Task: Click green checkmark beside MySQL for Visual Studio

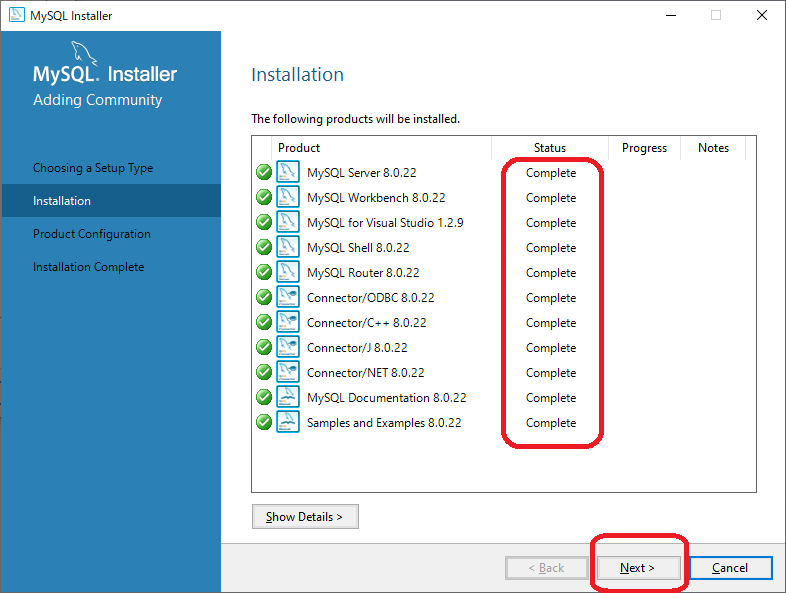Action: pyautogui.click(x=264, y=222)
